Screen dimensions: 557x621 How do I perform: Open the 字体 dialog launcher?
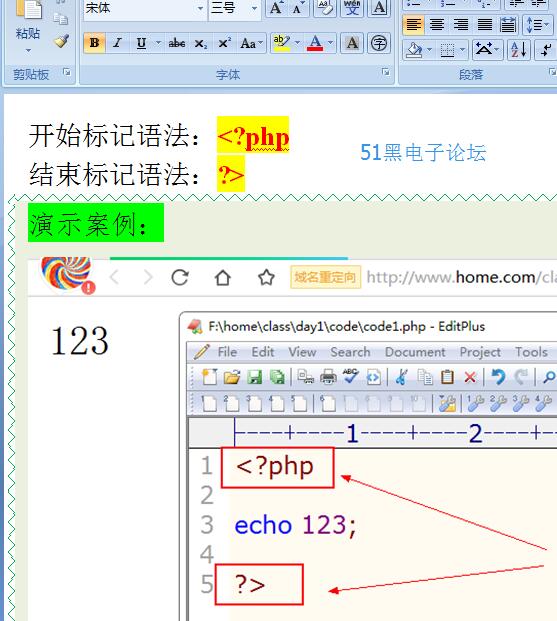tap(385, 72)
